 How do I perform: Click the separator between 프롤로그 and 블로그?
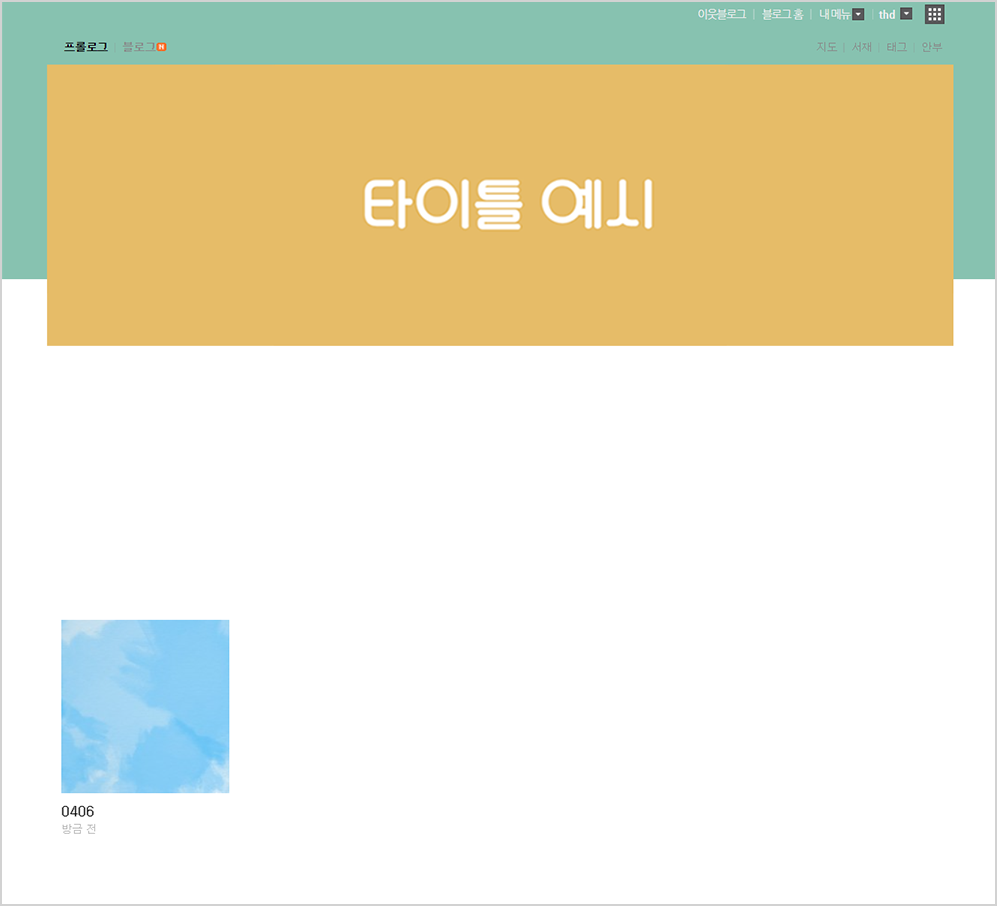(x=115, y=47)
